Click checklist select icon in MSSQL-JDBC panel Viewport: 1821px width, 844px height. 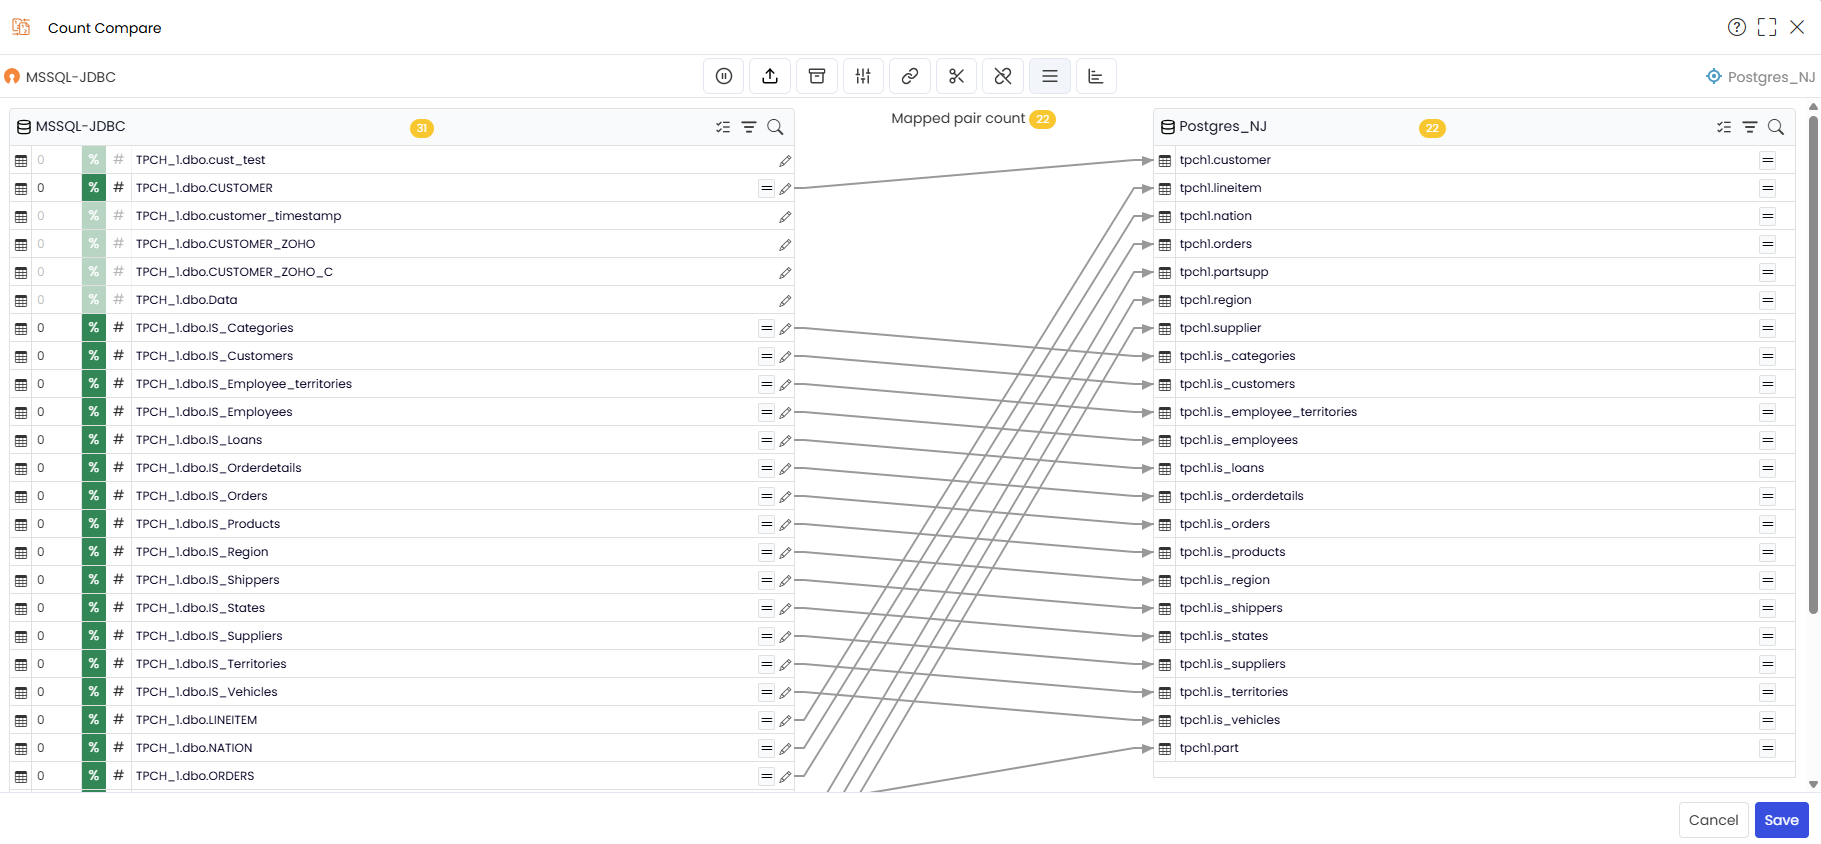point(723,127)
